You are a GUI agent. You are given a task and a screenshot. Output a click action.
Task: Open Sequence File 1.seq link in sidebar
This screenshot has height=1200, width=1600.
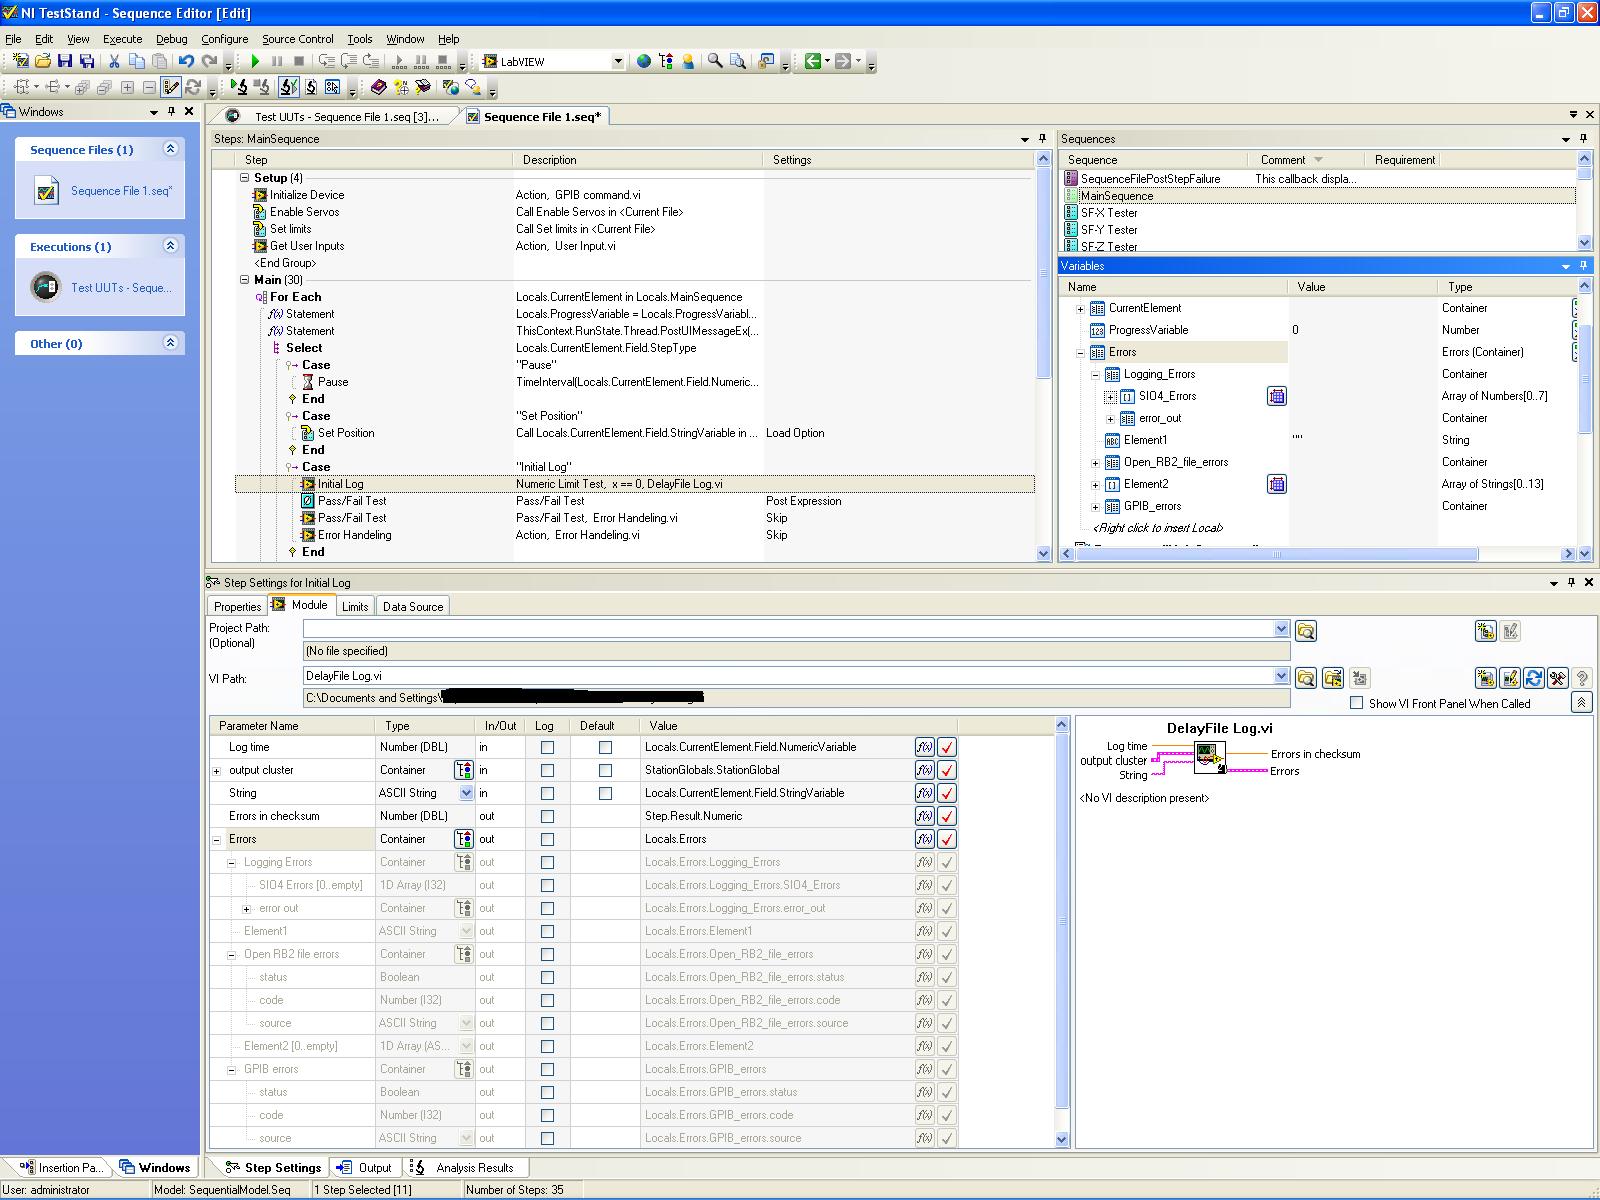pos(121,191)
